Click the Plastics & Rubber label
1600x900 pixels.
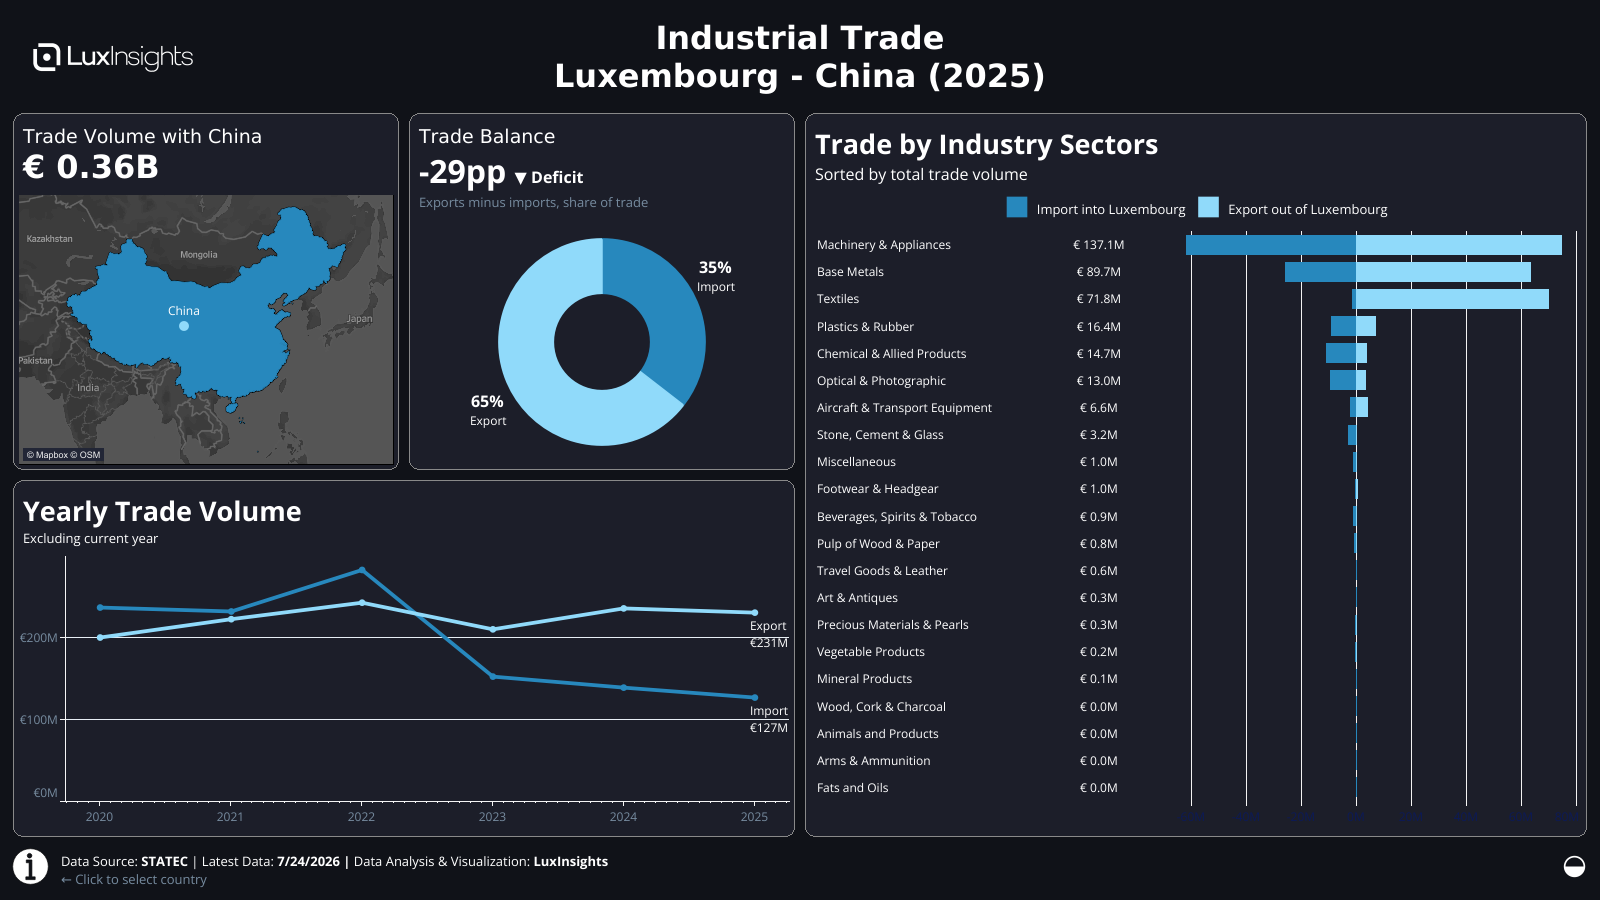point(865,327)
